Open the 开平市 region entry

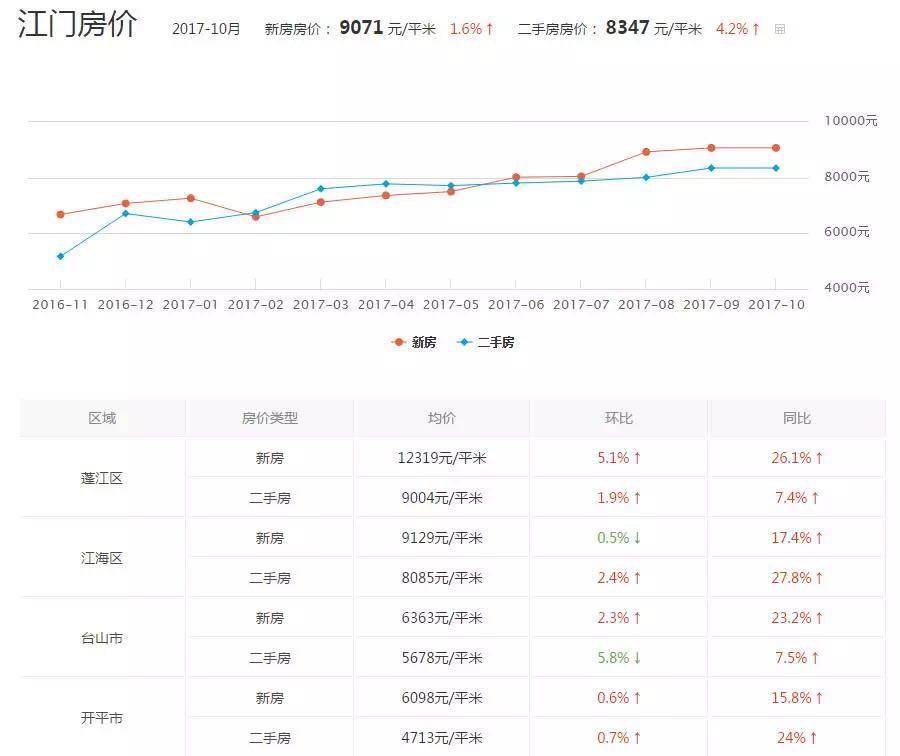[102, 718]
